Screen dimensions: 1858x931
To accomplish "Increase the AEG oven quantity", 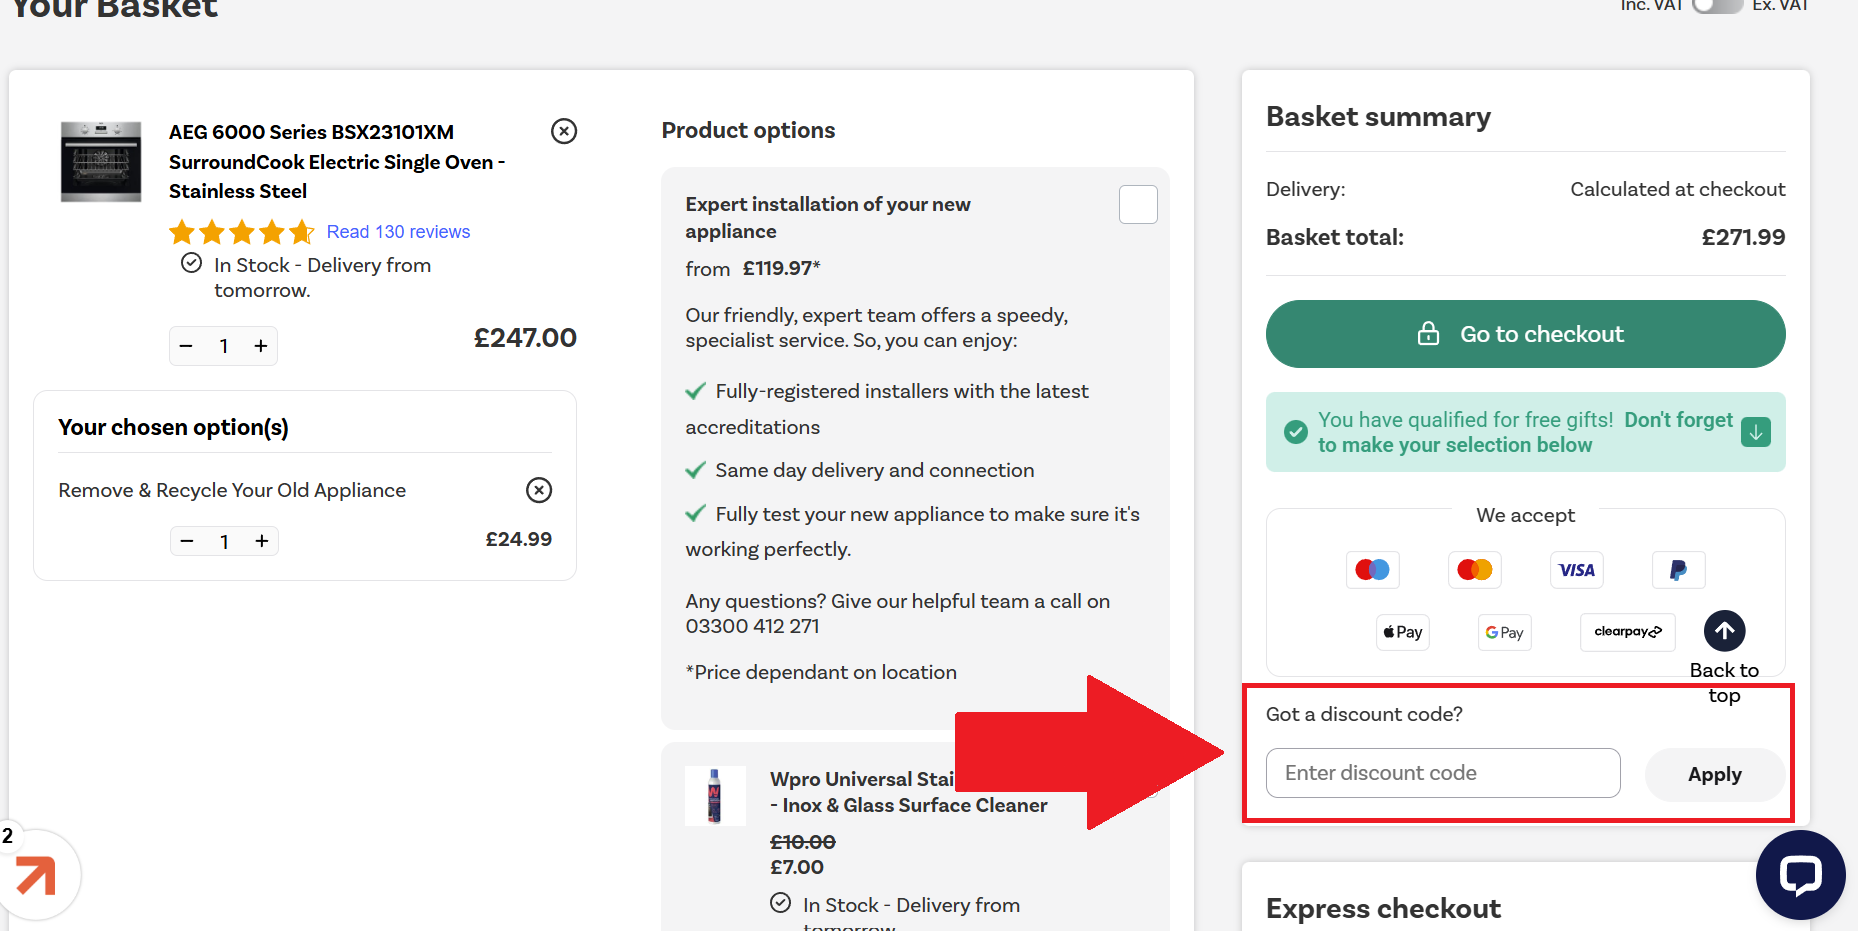I will point(261,346).
